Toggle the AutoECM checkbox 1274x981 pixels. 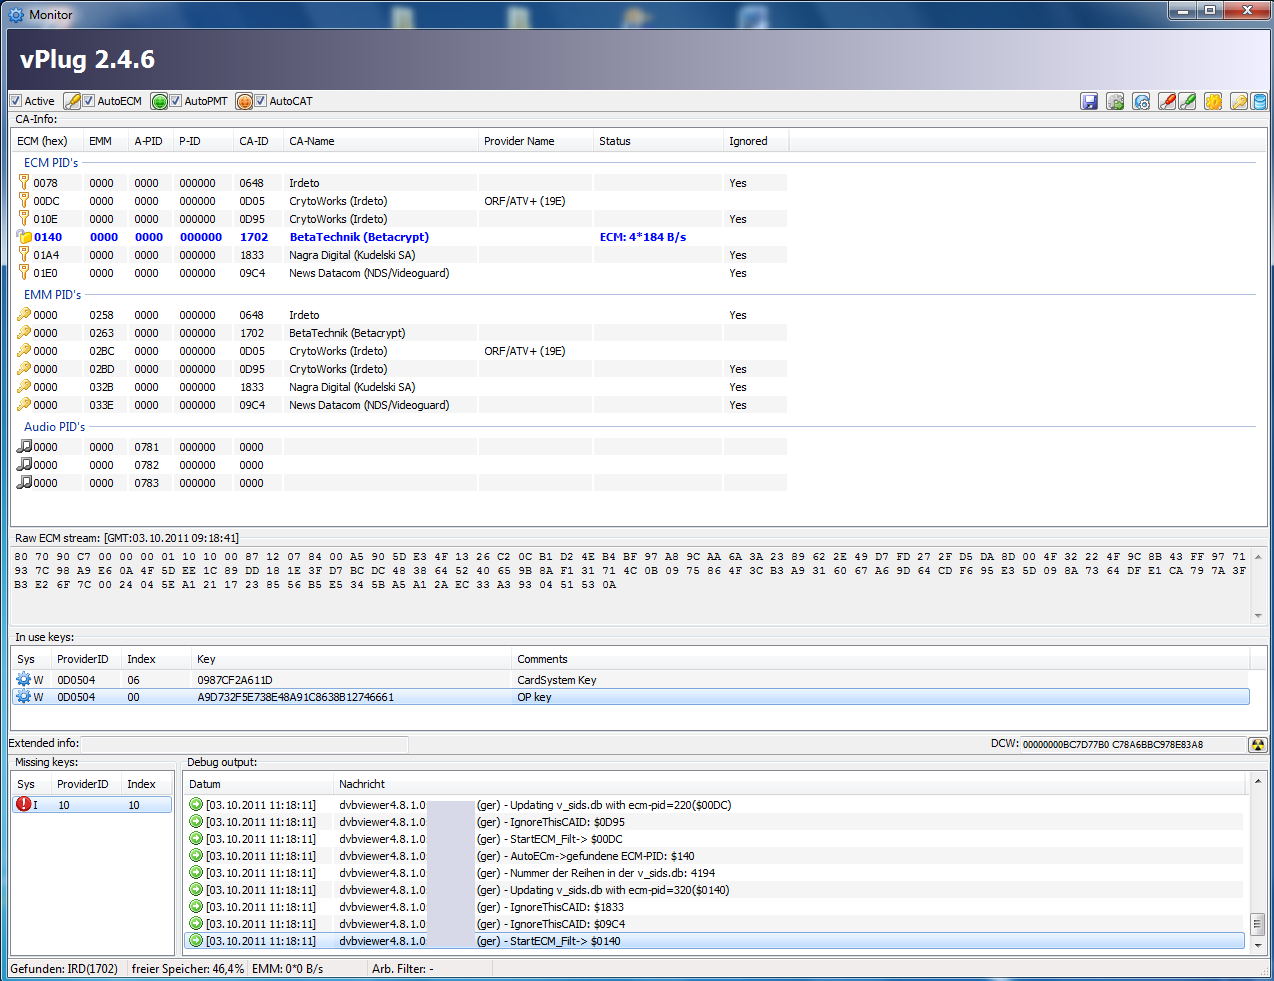coord(89,101)
